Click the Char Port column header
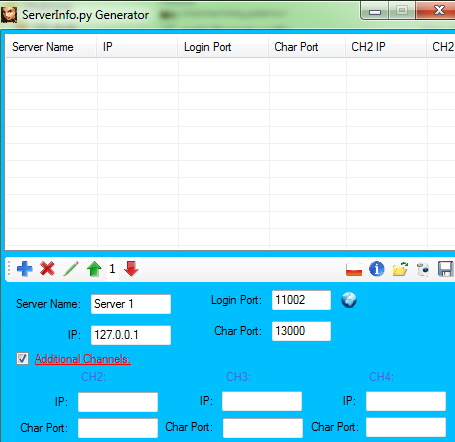Screen dimensions: 455x442 [x=307, y=47]
